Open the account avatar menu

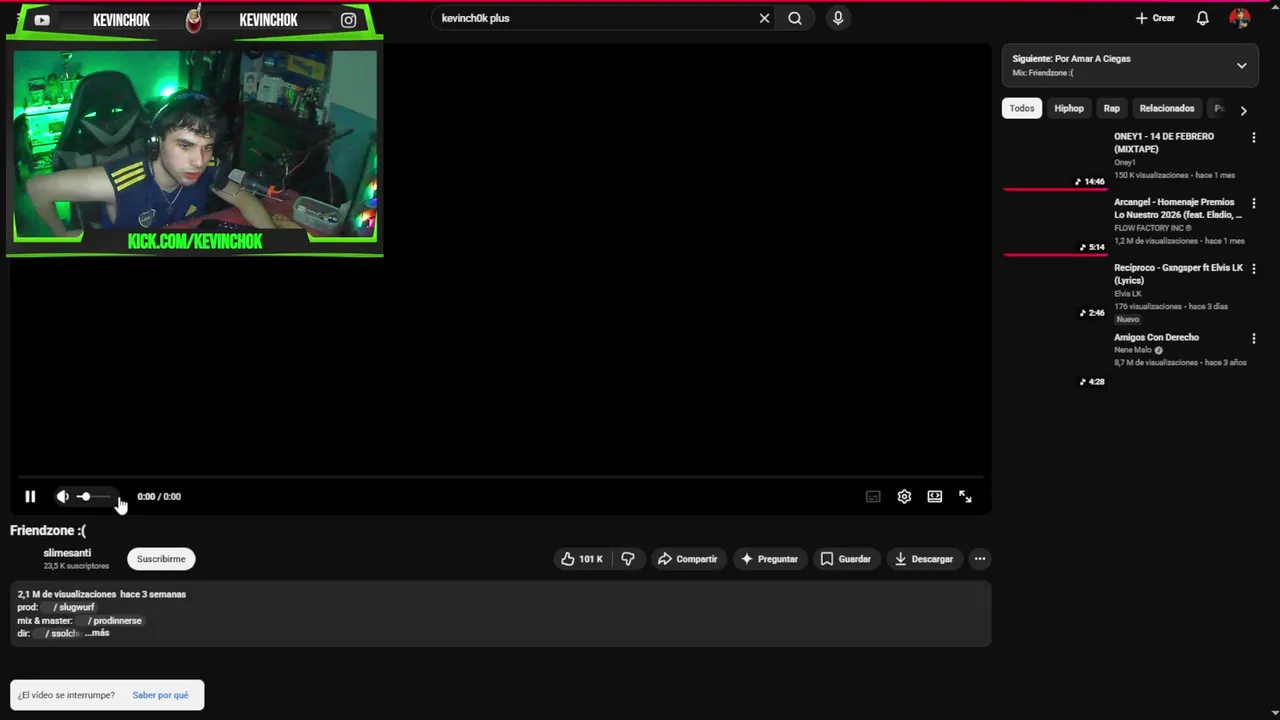pyautogui.click(x=1240, y=18)
